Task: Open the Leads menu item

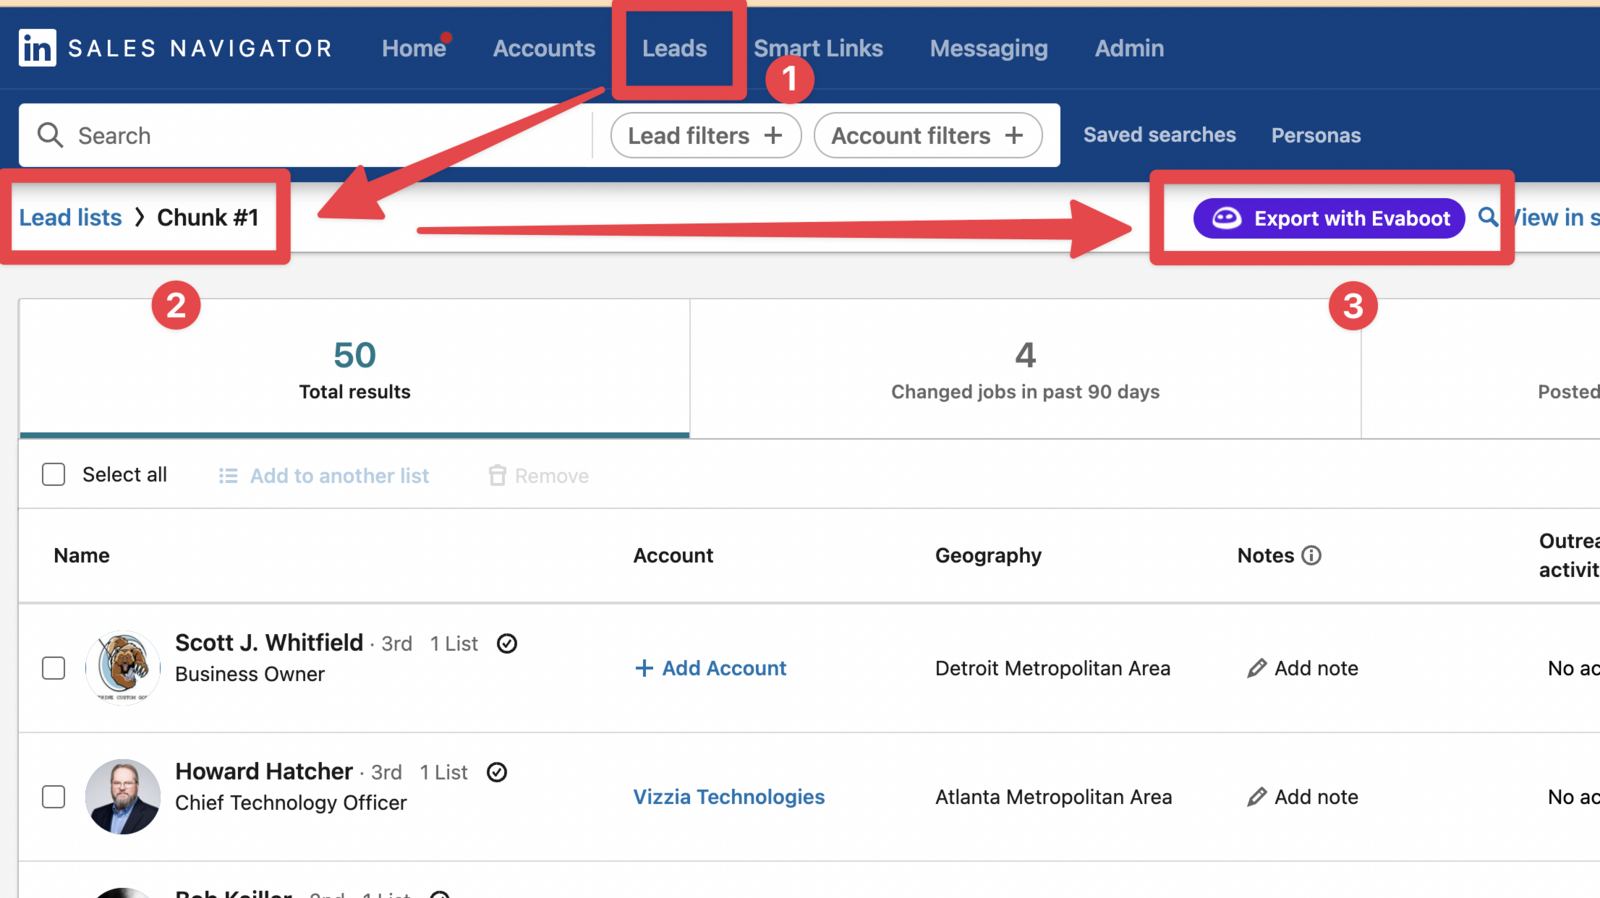Action: 675,48
